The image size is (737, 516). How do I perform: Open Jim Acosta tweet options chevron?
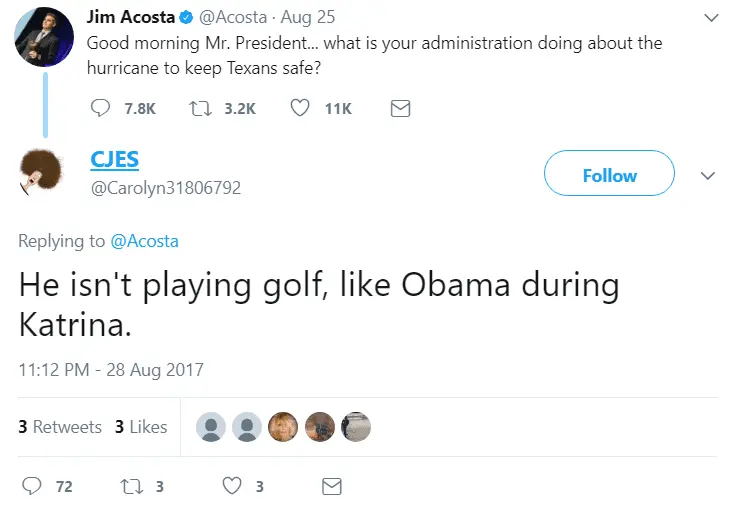click(x=711, y=18)
